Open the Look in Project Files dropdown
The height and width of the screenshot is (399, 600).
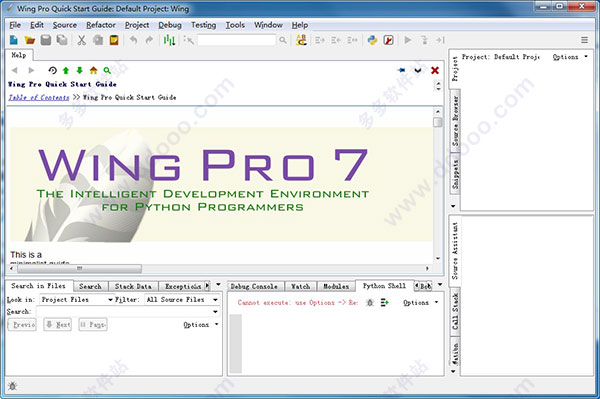77,300
